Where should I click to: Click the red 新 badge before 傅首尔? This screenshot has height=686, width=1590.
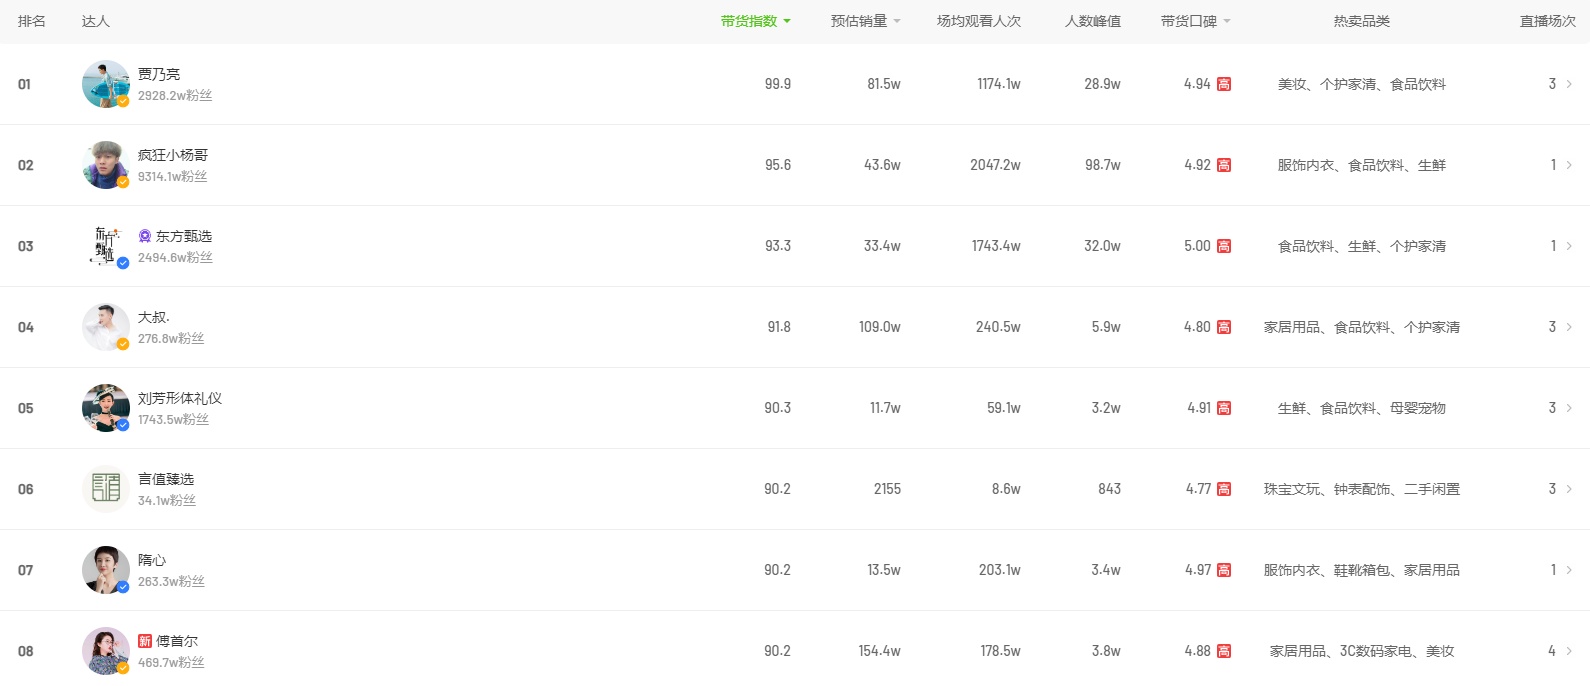tap(145, 641)
